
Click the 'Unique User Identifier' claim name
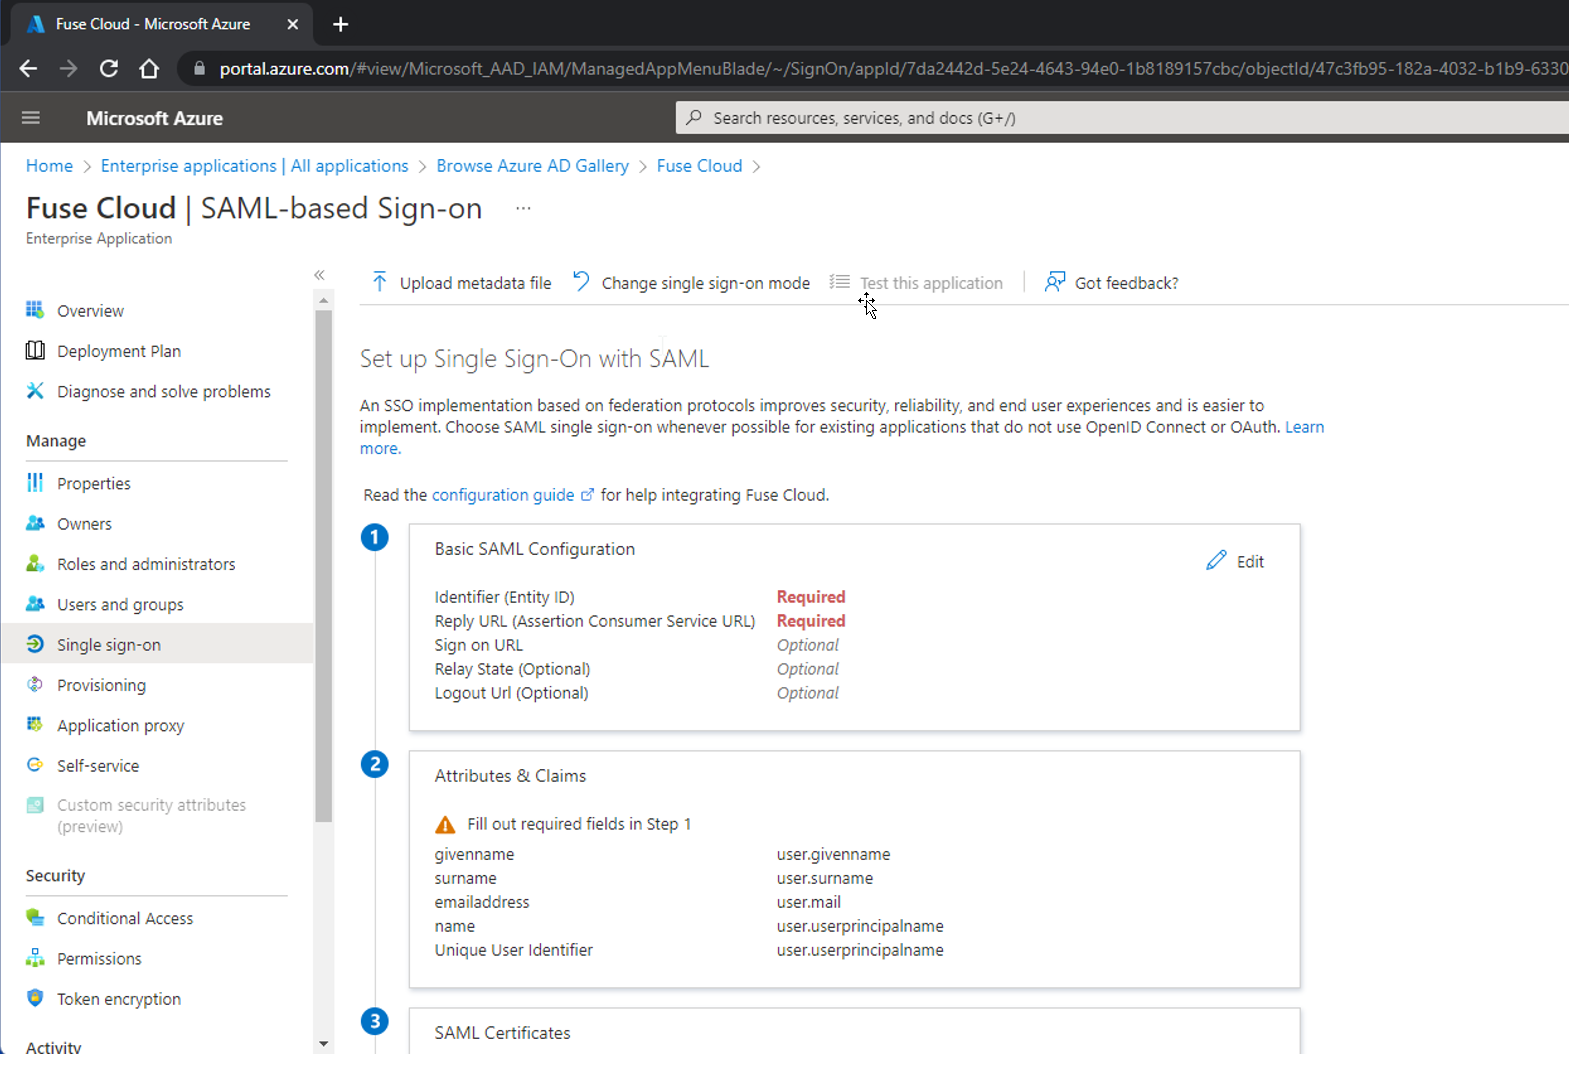[x=513, y=950]
